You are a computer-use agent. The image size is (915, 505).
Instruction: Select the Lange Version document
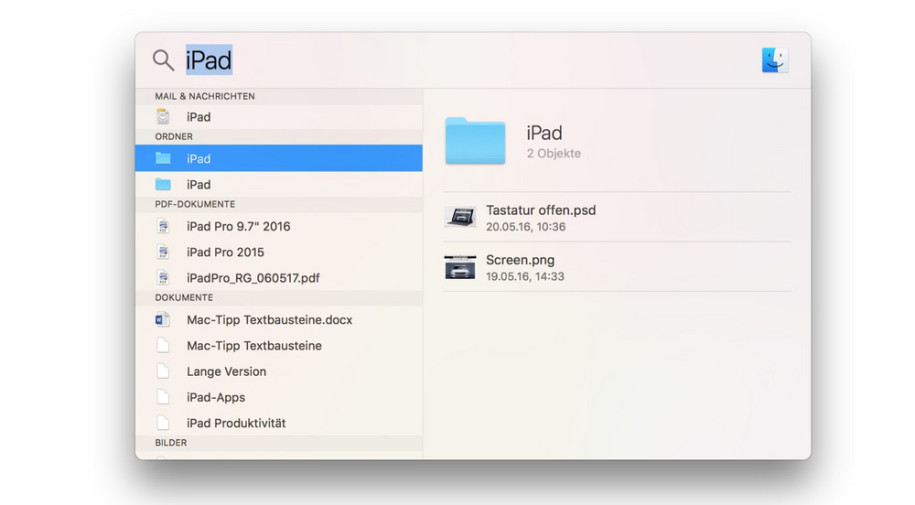(279, 371)
